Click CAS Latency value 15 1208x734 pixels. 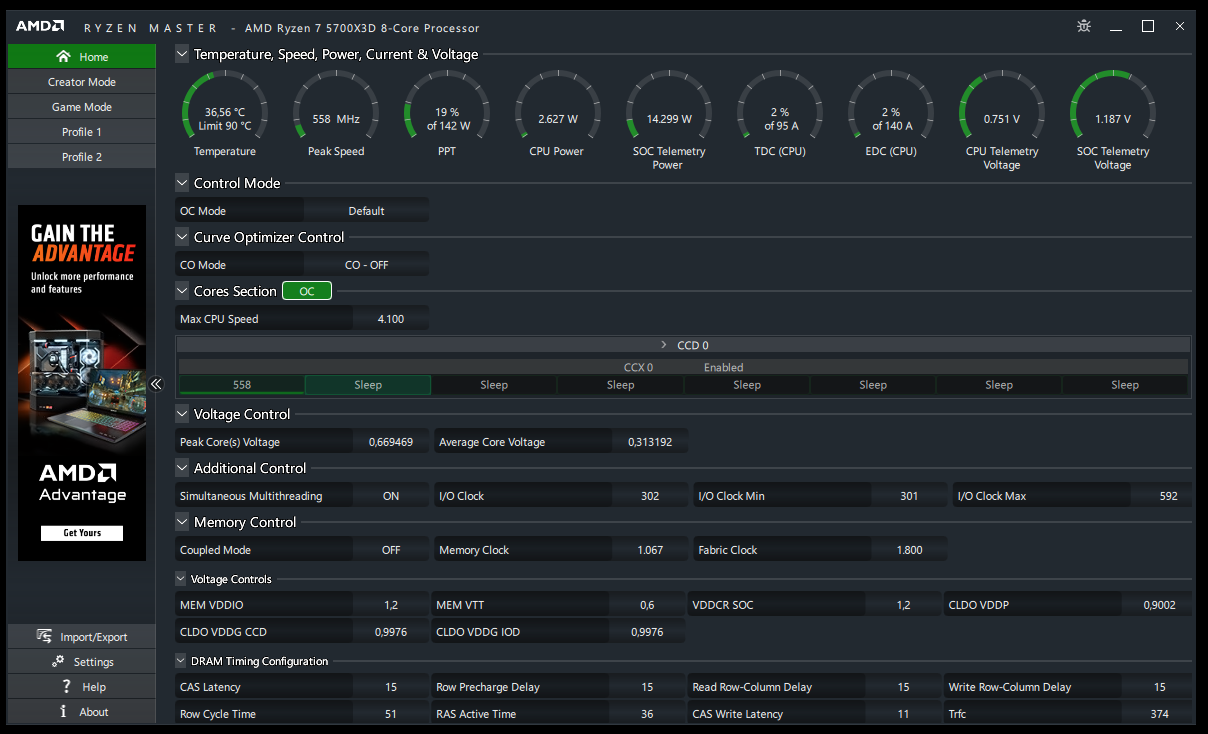click(x=391, y=687)
